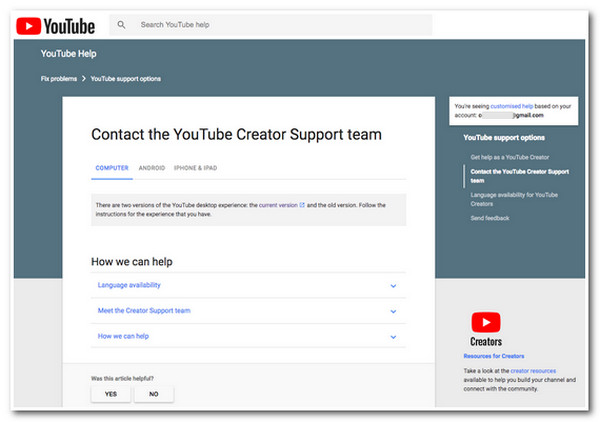Focus the Search YouTube help field
Viewport: 600px width, 422px height.
click(271, 25)
